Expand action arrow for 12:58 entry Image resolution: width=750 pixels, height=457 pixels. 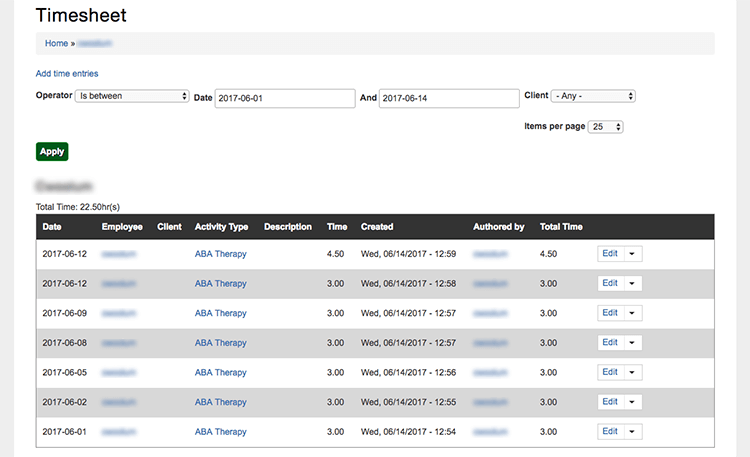point(632,284)
